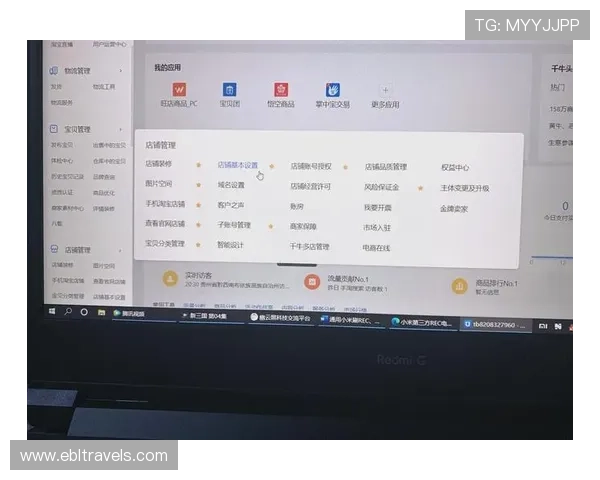Expand the 宝贝管理 chevron arrow
The image size is (600, 480).
(121, 130)
